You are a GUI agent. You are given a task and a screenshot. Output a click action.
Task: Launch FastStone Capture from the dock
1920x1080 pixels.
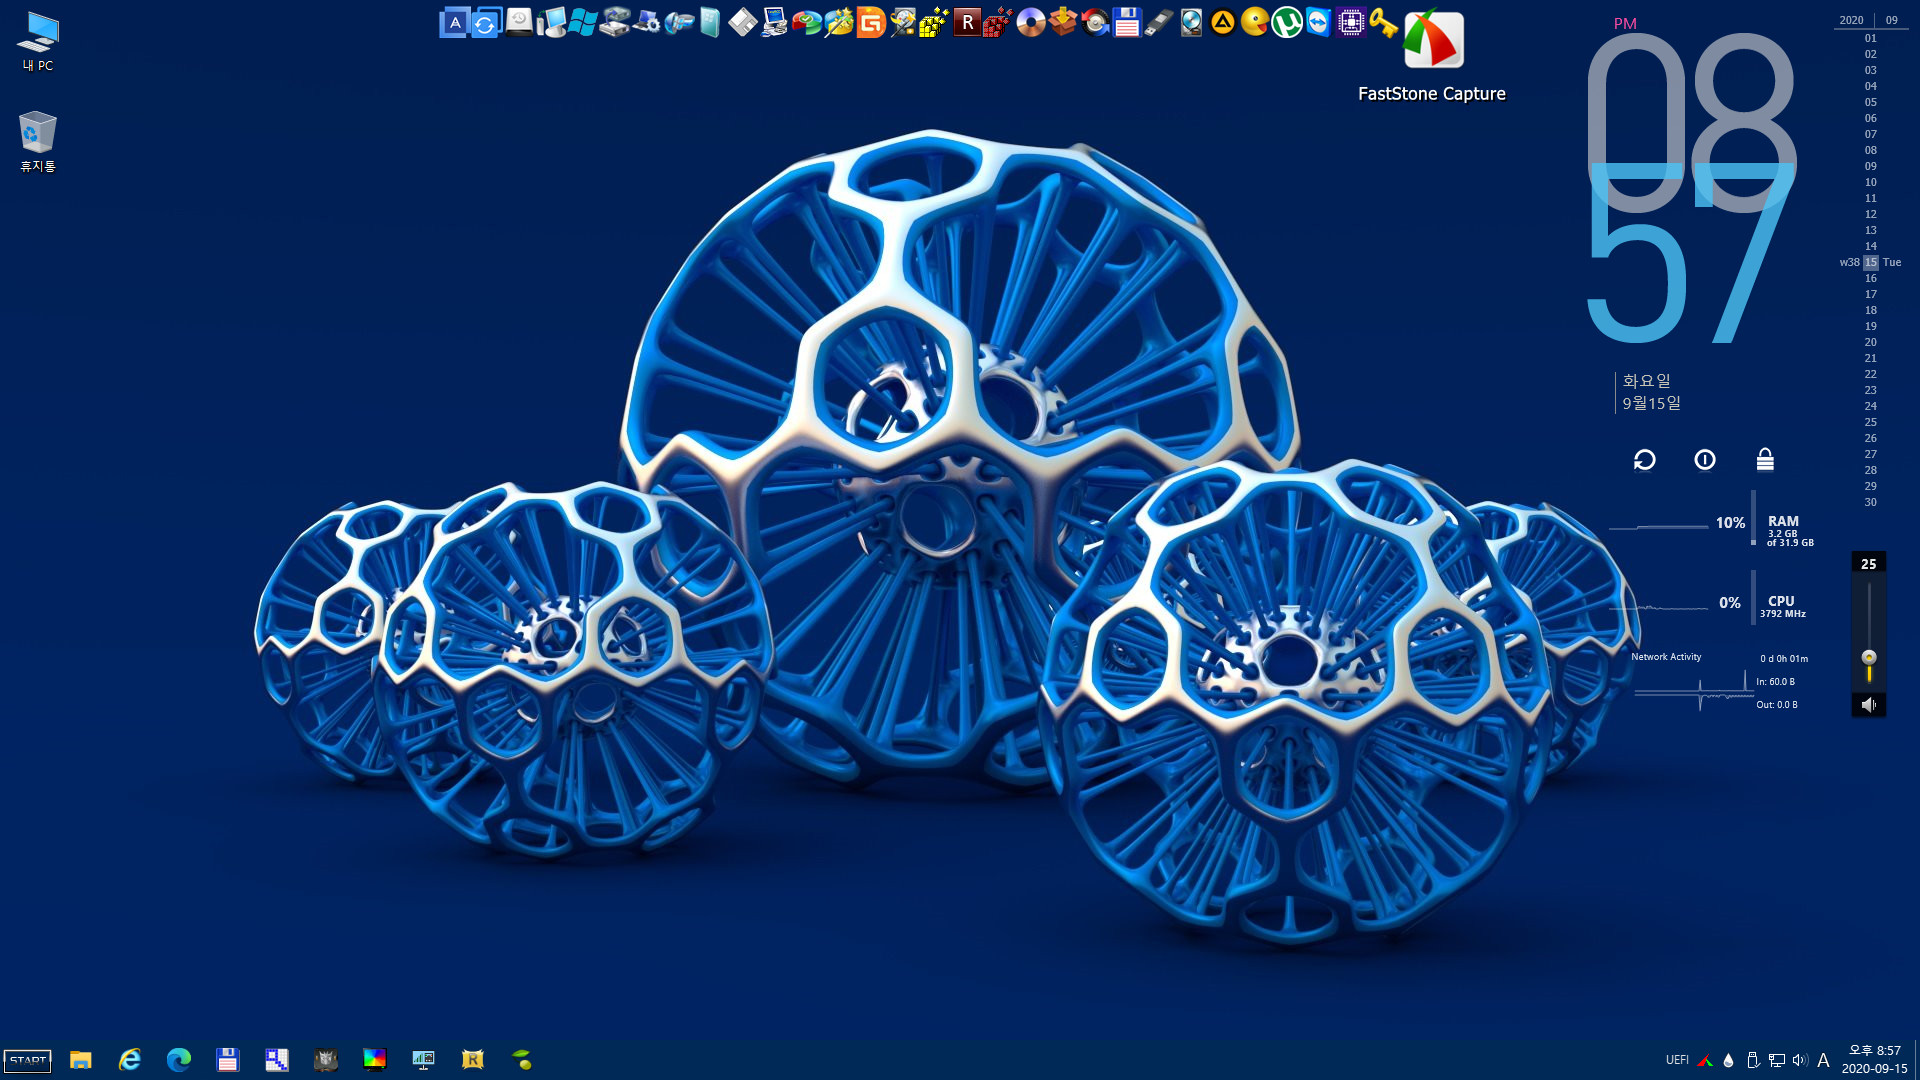coord(1433,40)
